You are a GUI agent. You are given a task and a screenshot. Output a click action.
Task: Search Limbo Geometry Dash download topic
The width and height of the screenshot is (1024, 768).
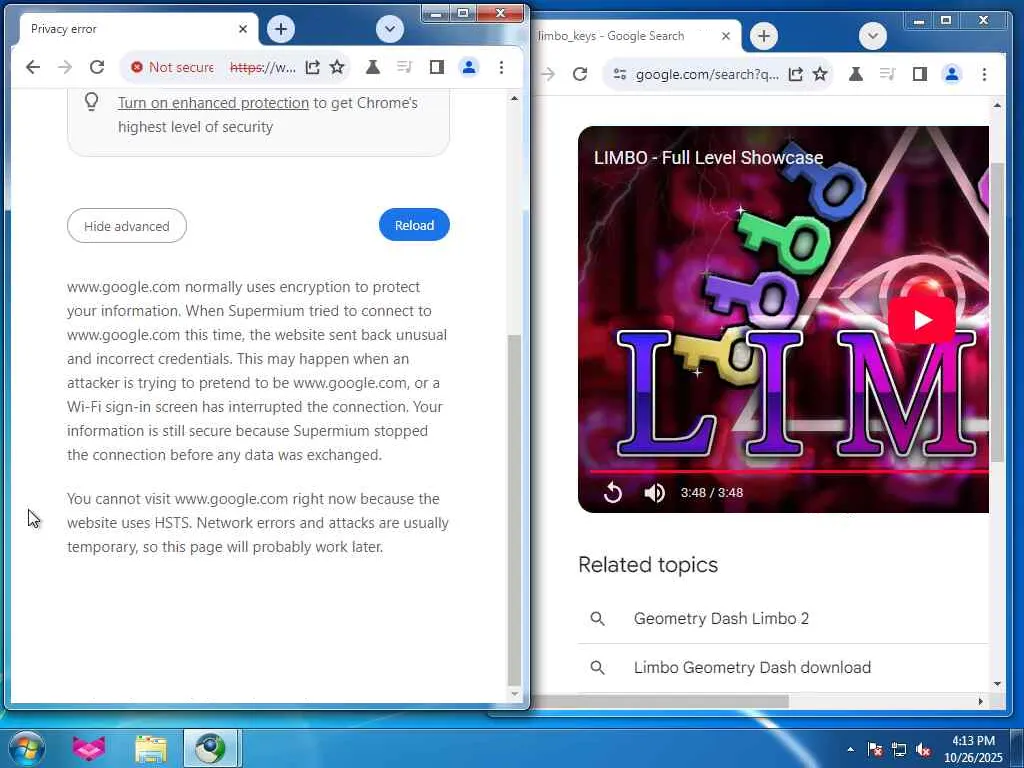(782, 667)
